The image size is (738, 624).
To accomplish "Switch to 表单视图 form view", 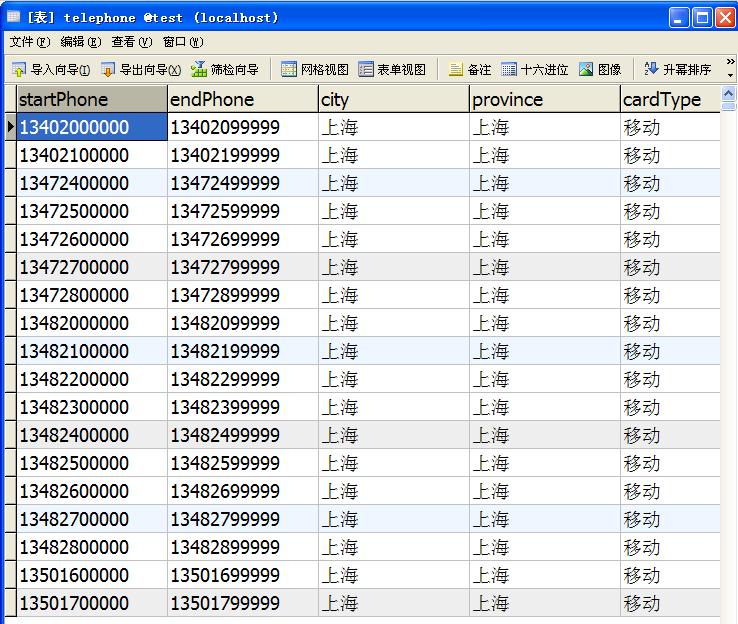I will pos(392,70).
